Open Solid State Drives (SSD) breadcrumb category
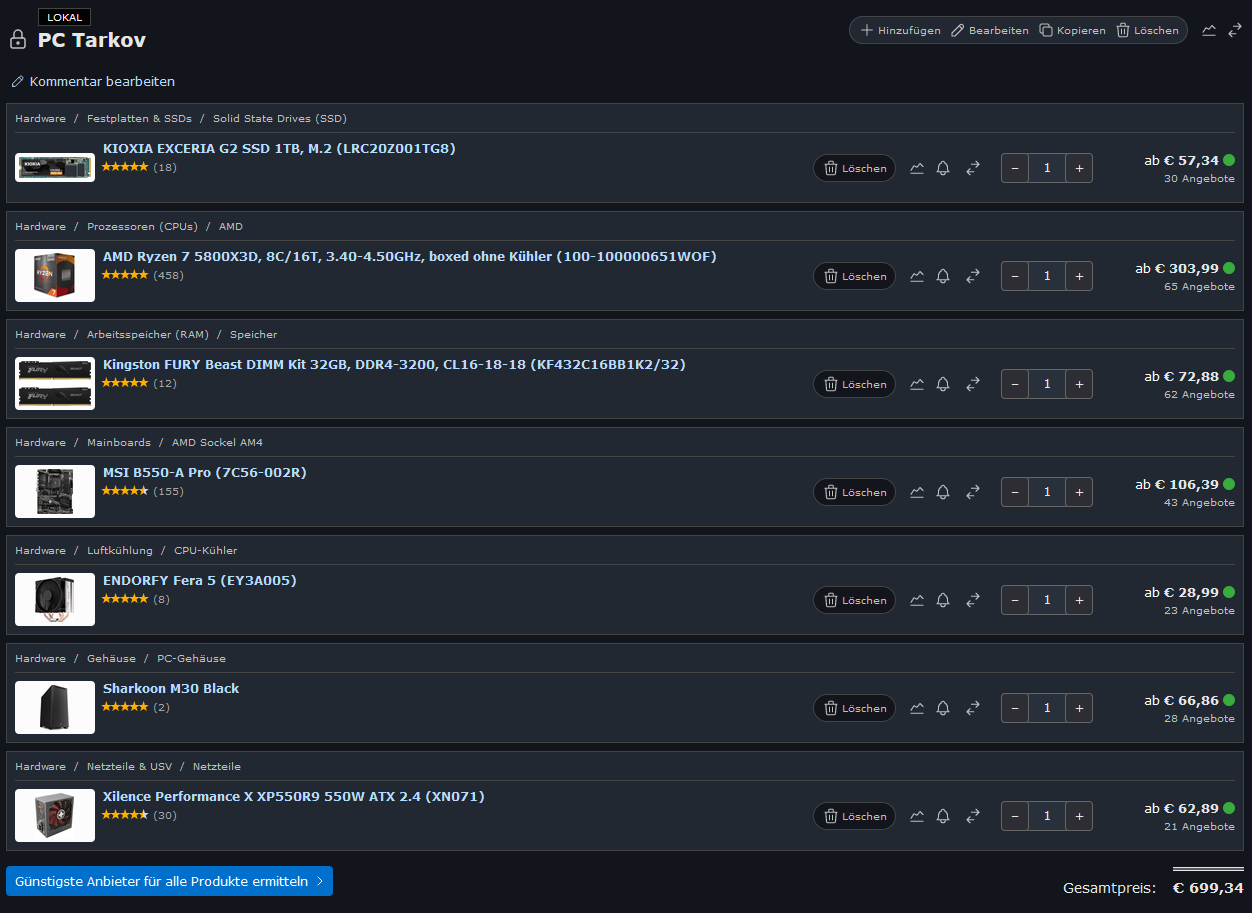 click(x=280, y=118)
